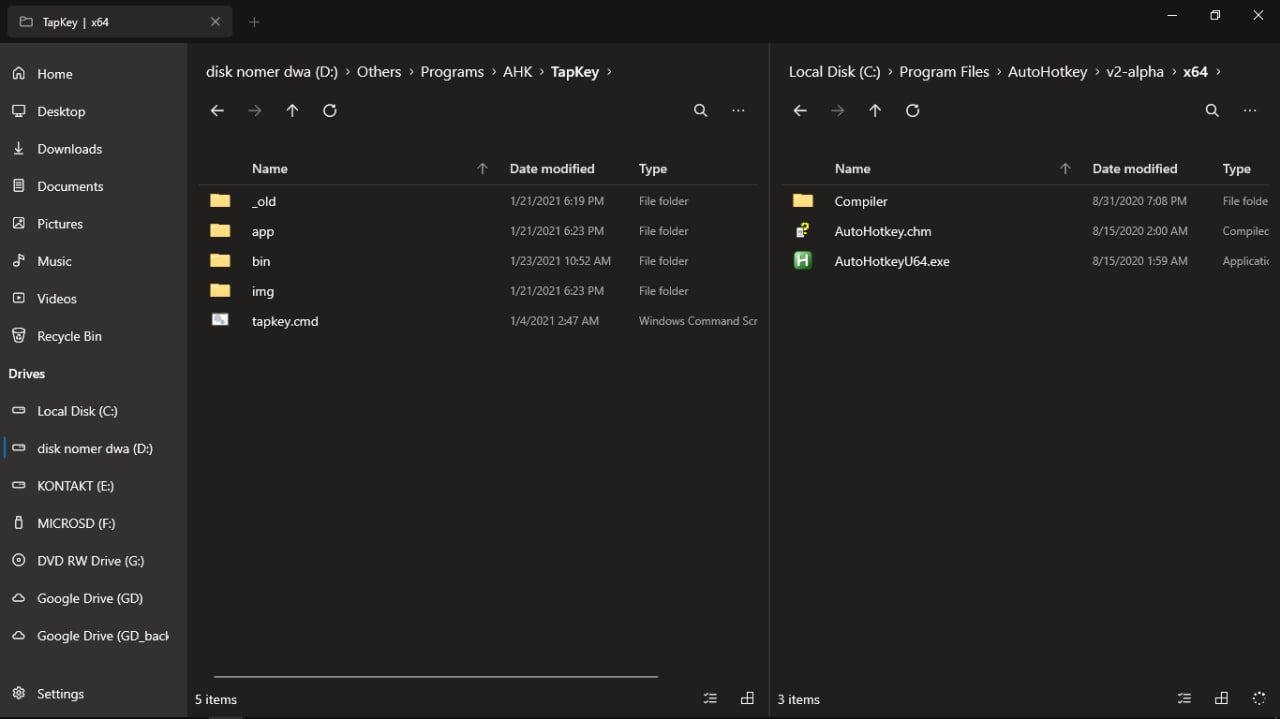Open Google Drive (GD_back in sidebar

[94, 636]
